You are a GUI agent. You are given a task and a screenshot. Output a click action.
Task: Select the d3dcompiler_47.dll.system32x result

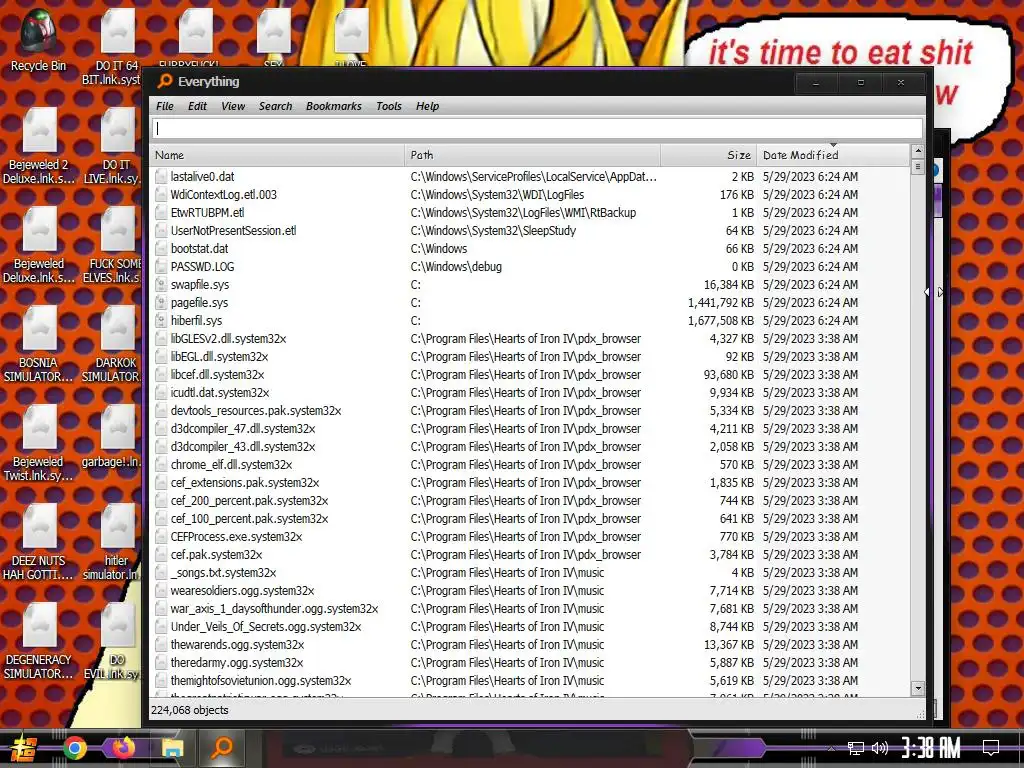243,429
